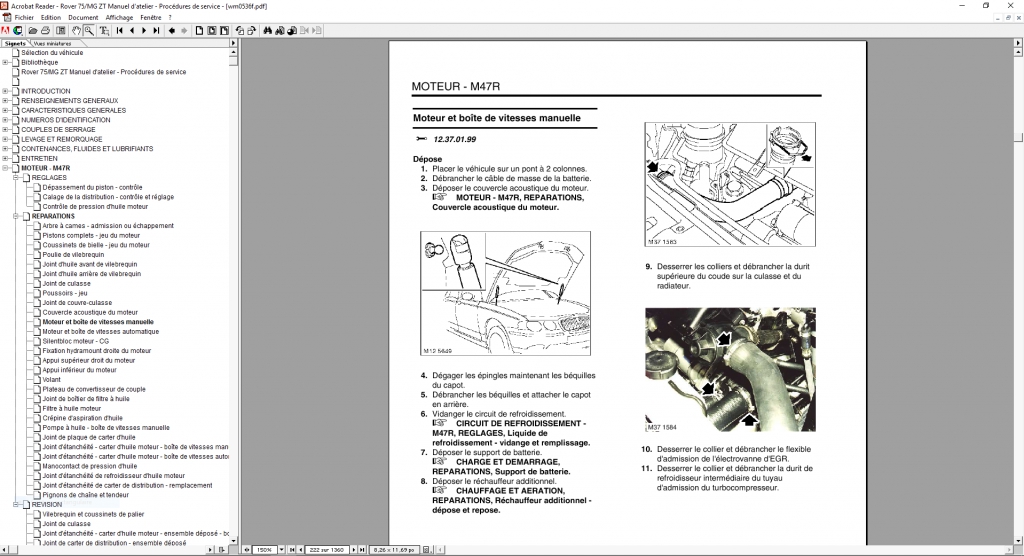Toggle navigation pane button in status bar

click(247, 549)
